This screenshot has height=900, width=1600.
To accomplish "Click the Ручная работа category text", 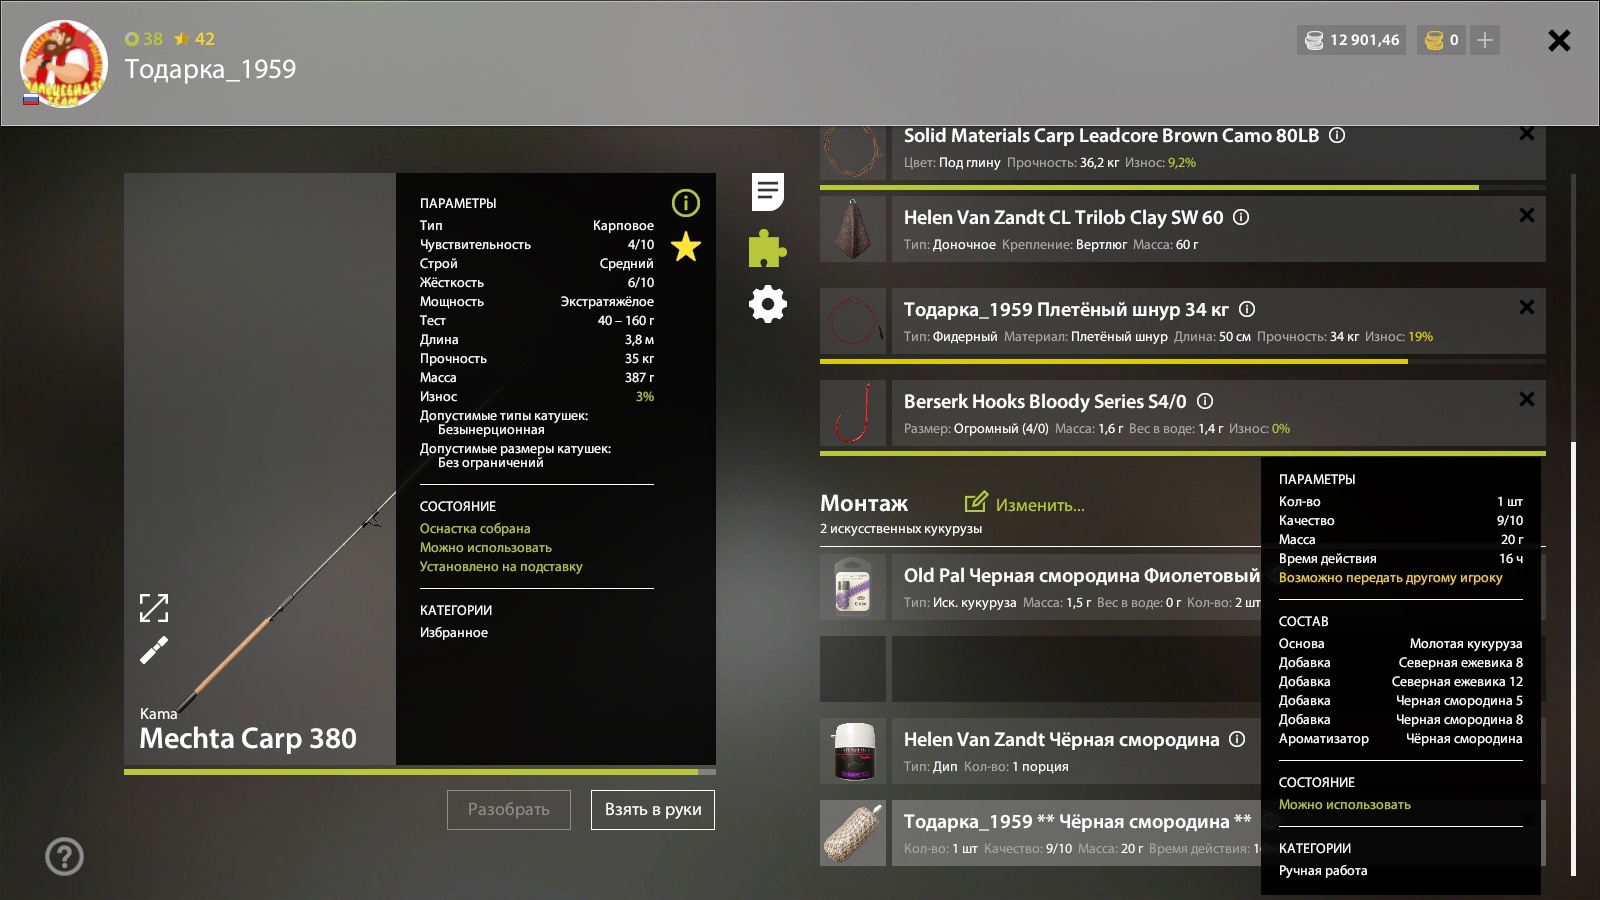I will pos(1323,870).
